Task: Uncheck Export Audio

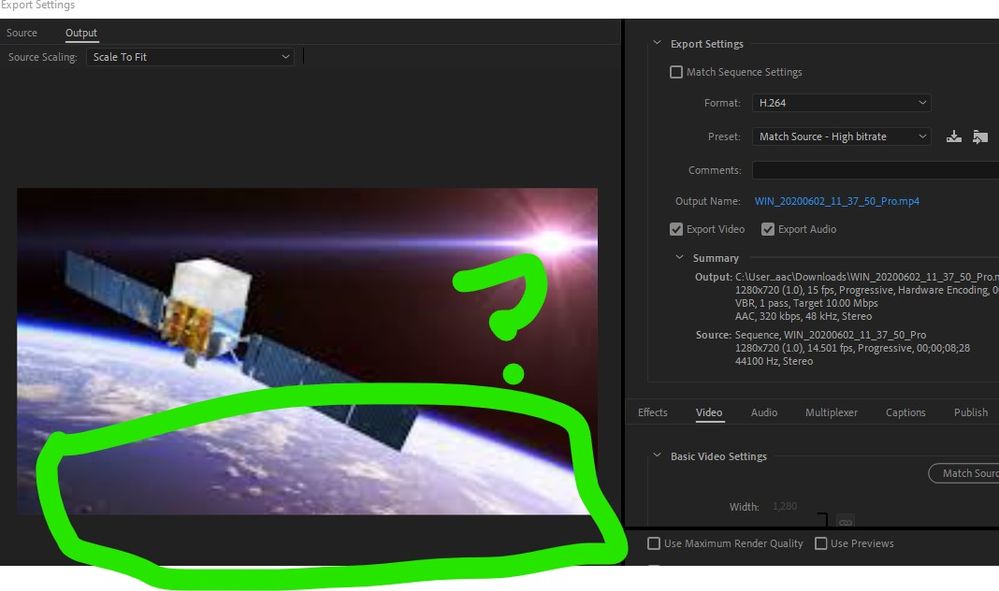Action: pyautogui.click(x=768, y=229)
